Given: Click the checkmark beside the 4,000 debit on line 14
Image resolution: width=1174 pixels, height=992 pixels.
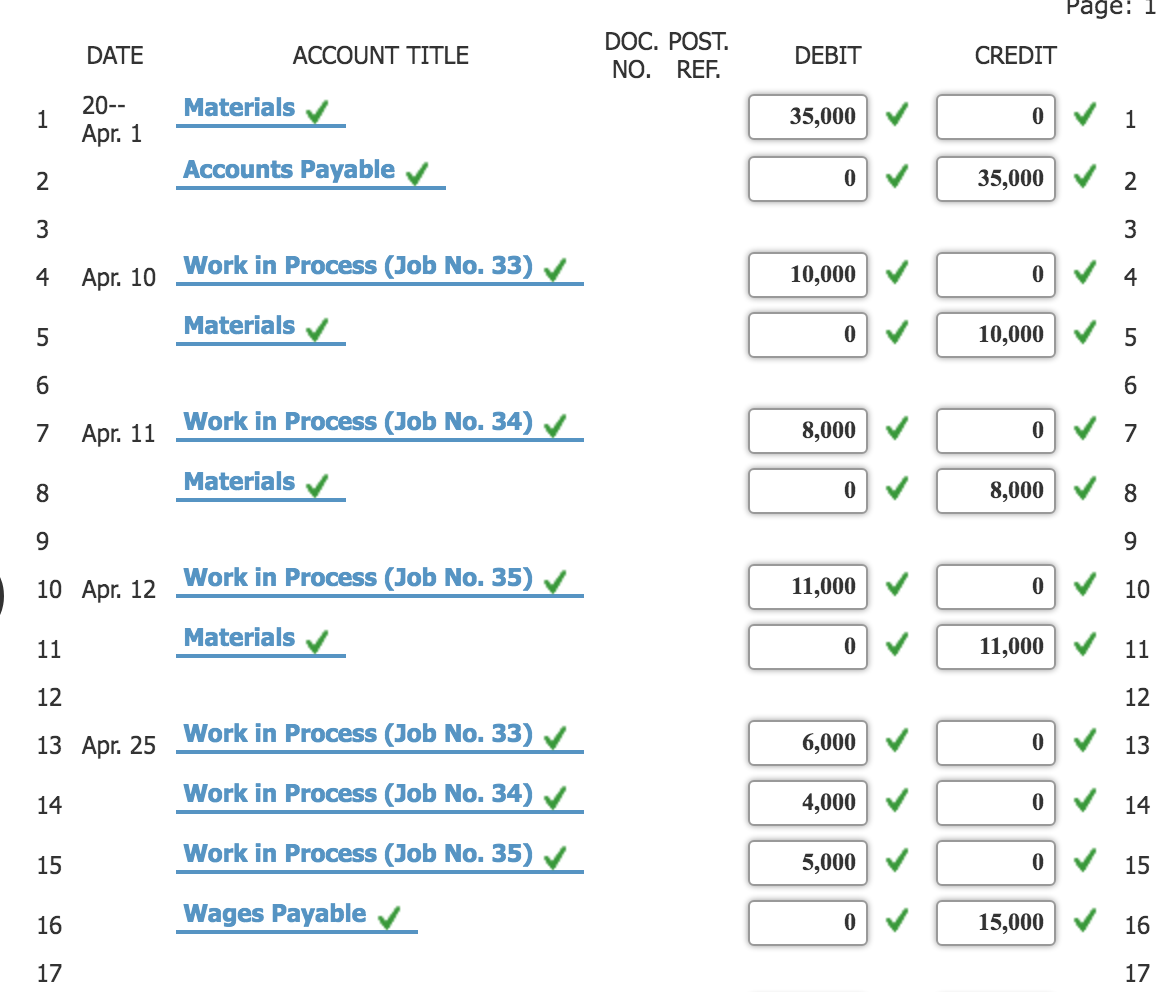Looking at the screenshot, I should click(x=895, y=802).
